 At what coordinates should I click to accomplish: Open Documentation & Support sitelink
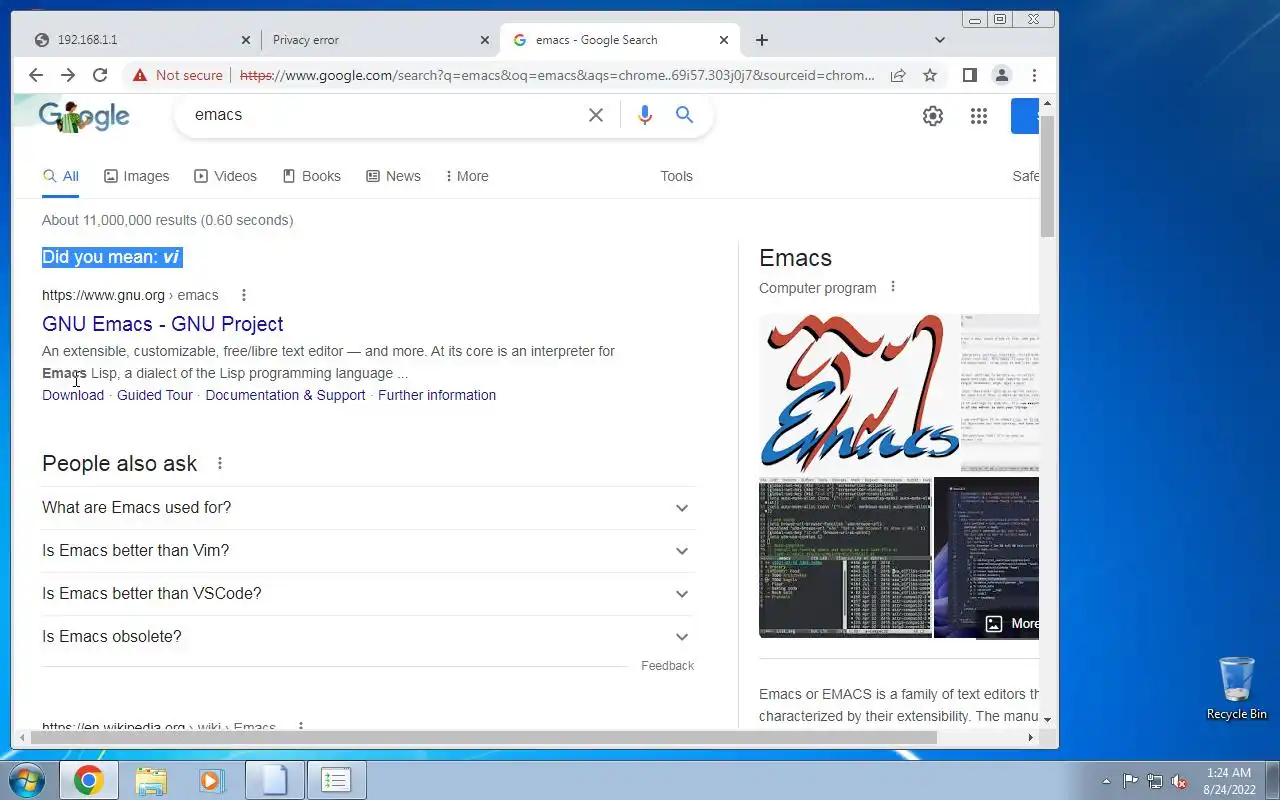pyautogui.click(x=285, y=395)
